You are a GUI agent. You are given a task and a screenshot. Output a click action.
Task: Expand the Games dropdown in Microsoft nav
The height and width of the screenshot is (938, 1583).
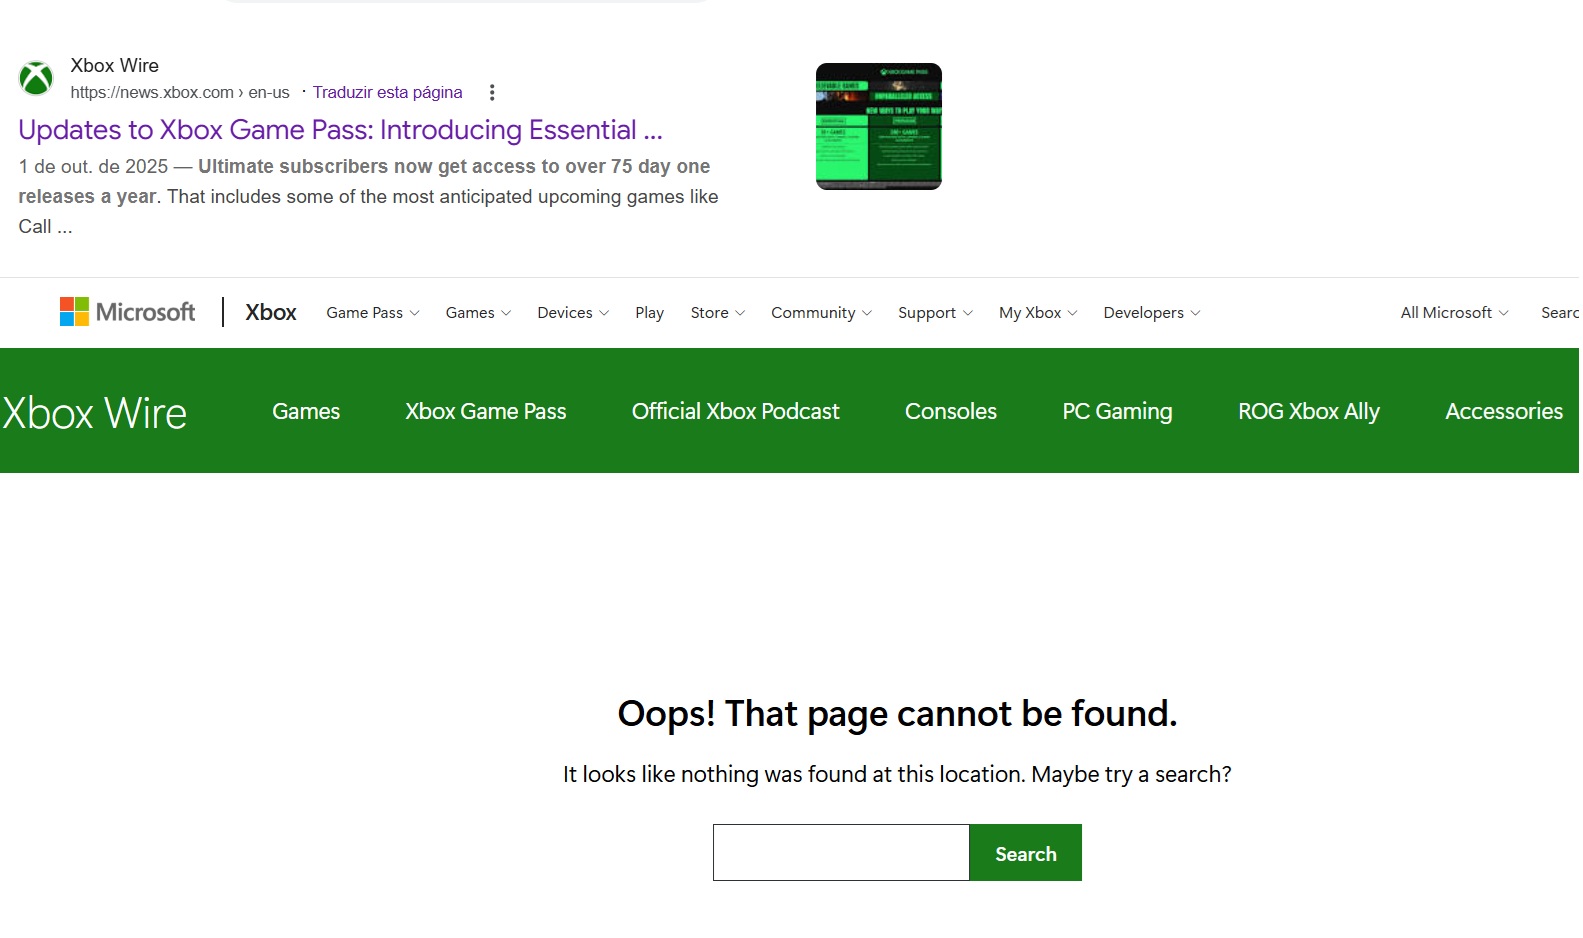tap(477, 313)
